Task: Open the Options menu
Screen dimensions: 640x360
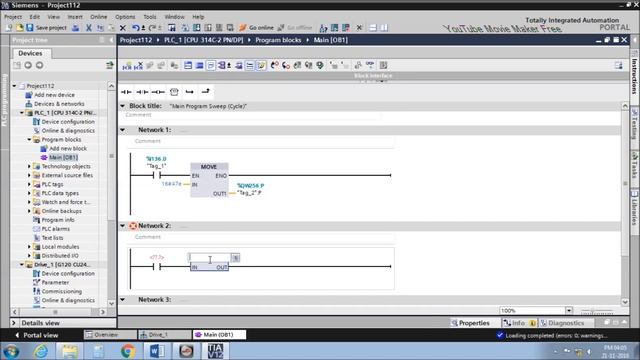Action: pos(125,17)
